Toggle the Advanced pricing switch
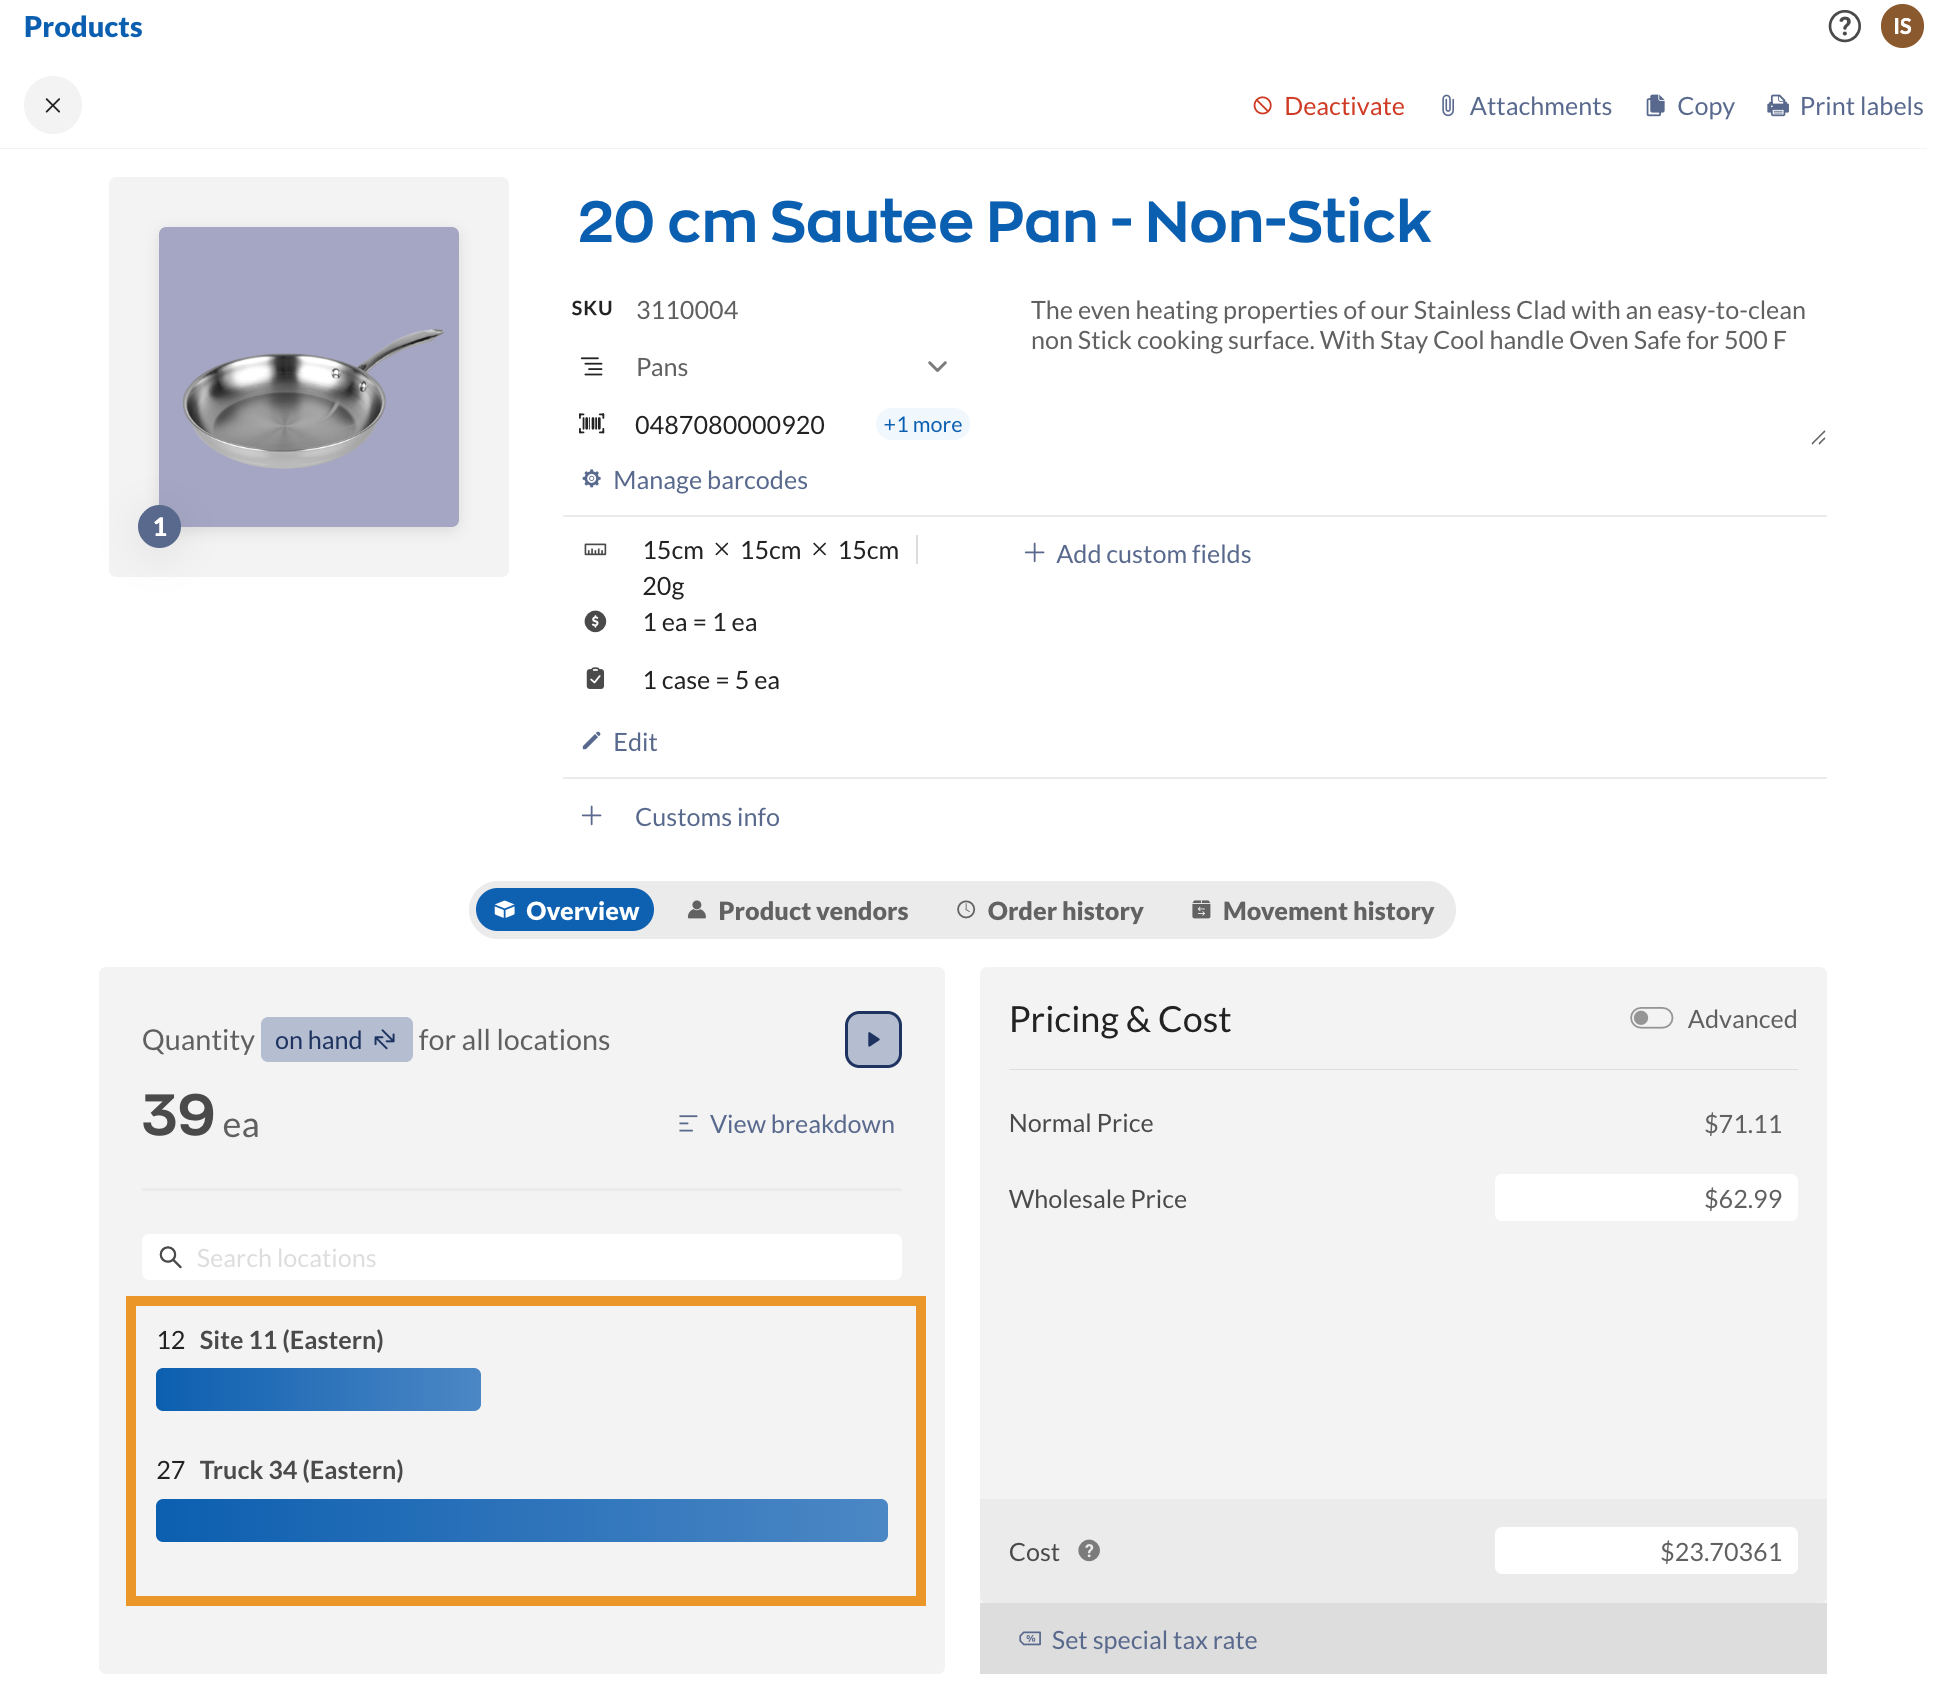1944x1706 pixels. [x=1651, y=1018]
